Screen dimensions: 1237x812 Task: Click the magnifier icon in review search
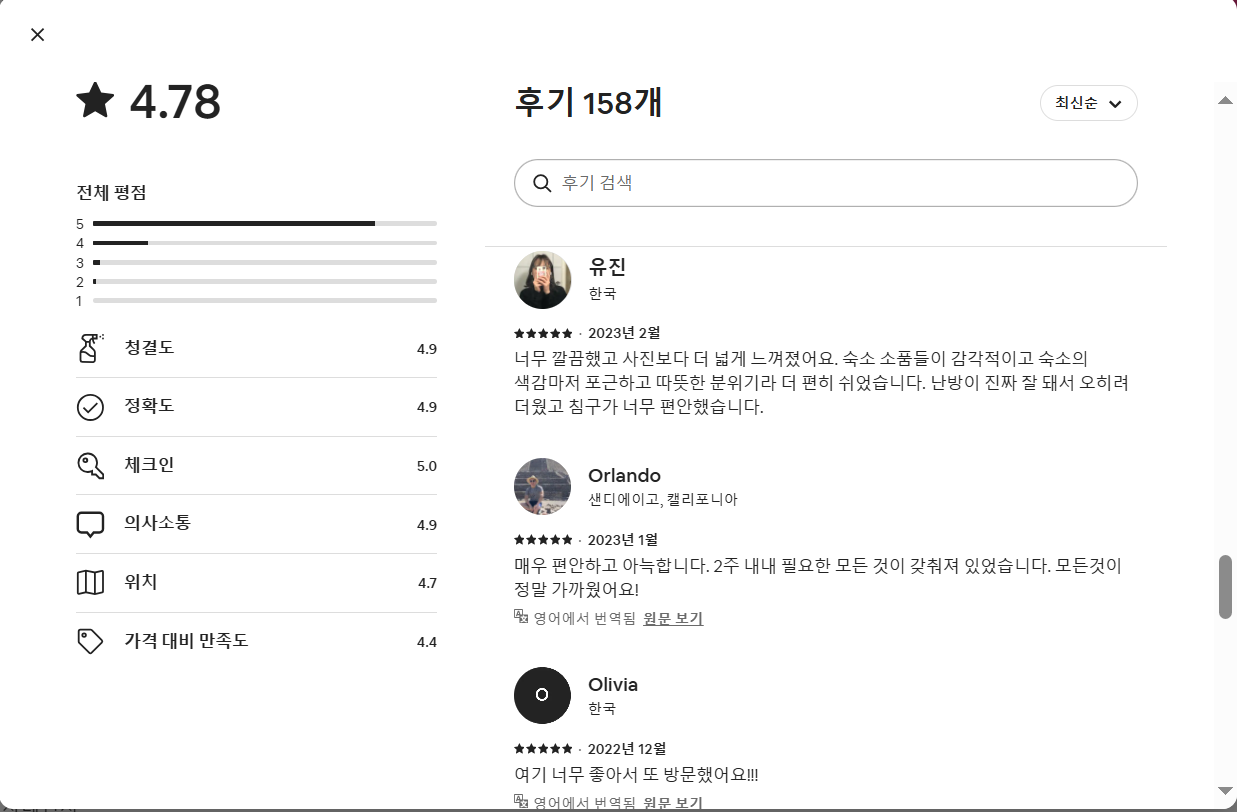click(x=542, y=183)
